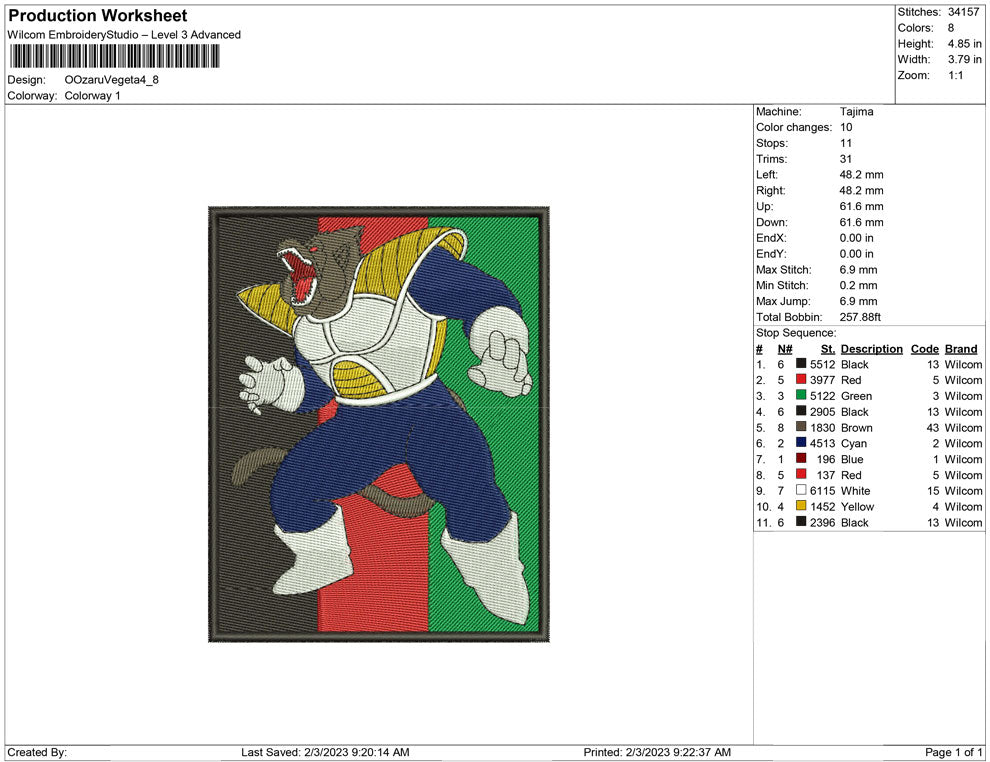
Task: Click the 'N#' column header
Action: coord(785,348)
